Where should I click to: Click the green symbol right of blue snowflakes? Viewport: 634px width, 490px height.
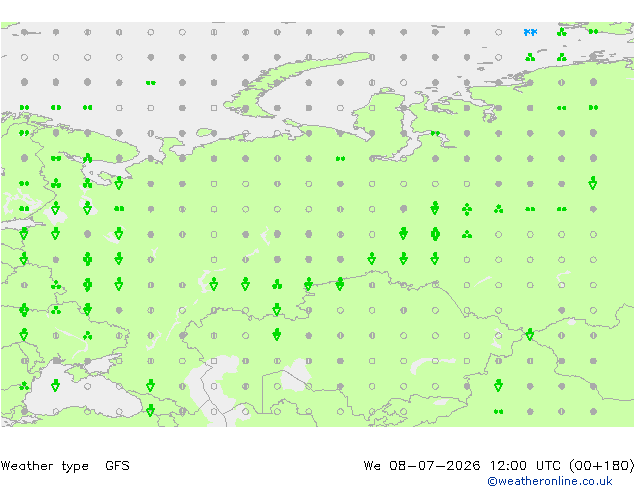[562, 32]
